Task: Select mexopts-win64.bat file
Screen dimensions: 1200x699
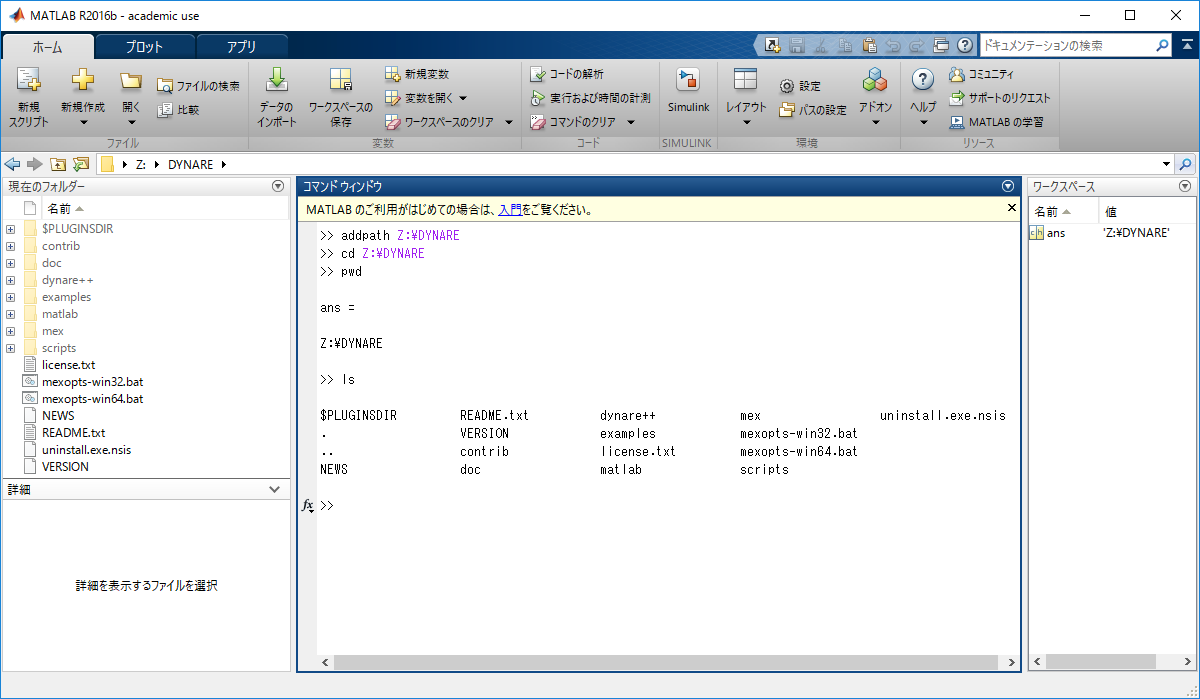Action: pyautogui.click(x=92, y=399)
